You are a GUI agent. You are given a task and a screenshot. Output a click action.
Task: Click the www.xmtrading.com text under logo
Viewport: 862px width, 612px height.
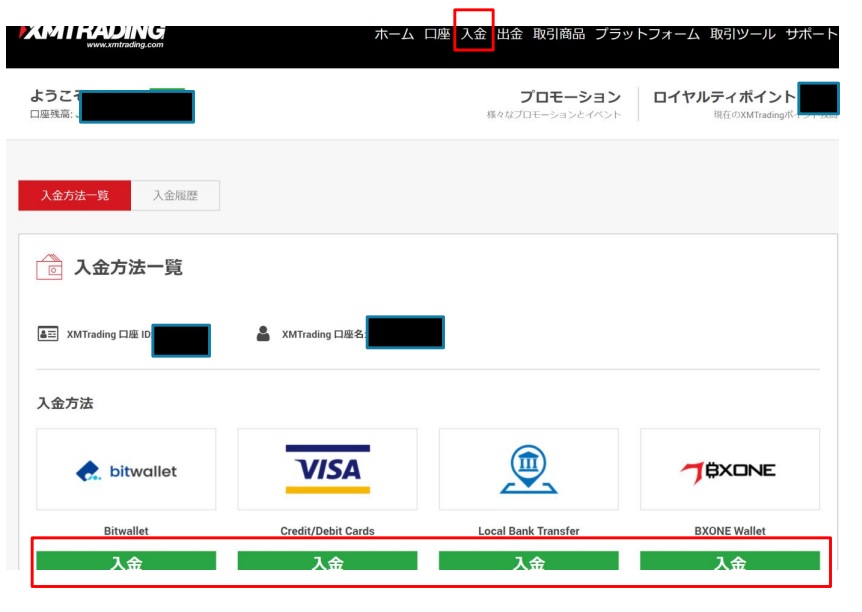[x=125, y=45]
